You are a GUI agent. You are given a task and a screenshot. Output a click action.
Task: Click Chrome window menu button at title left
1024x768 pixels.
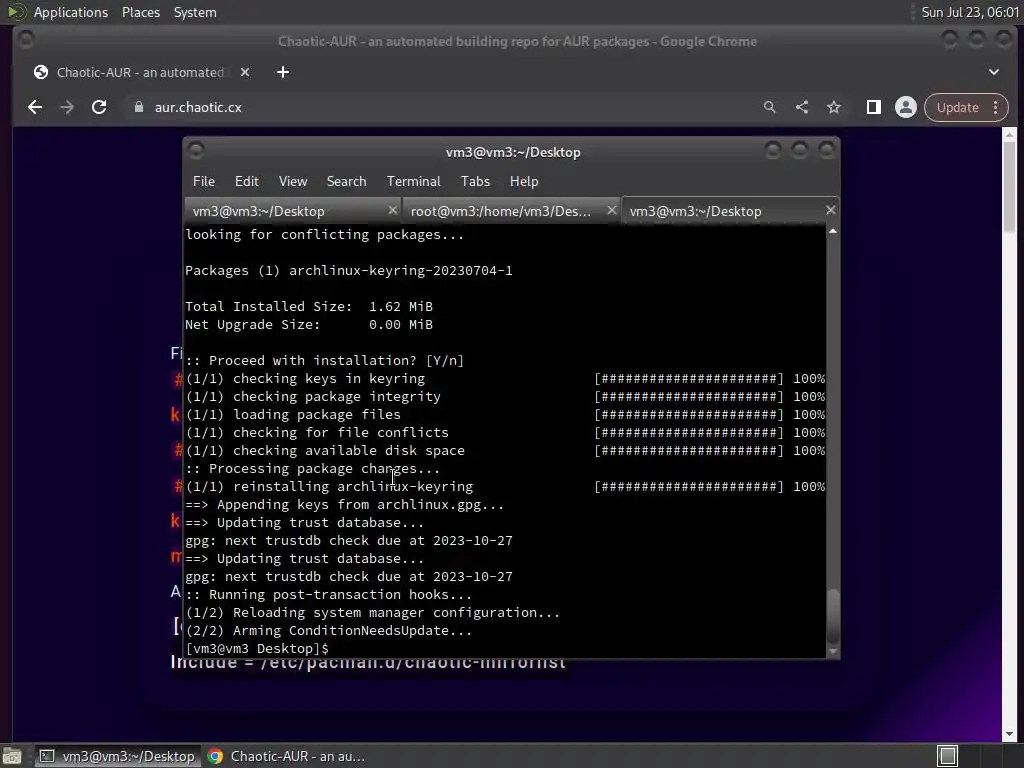26,40
